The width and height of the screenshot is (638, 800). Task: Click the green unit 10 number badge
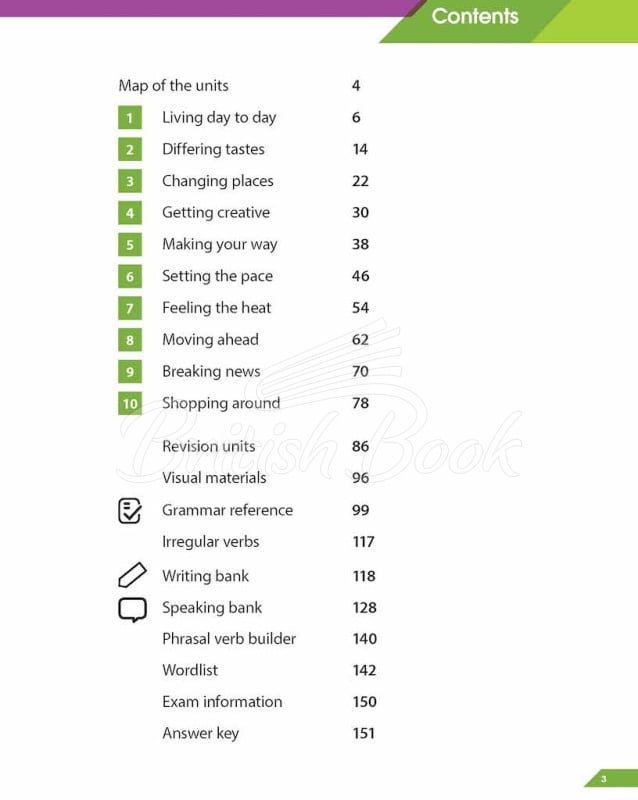pos(130,404)
